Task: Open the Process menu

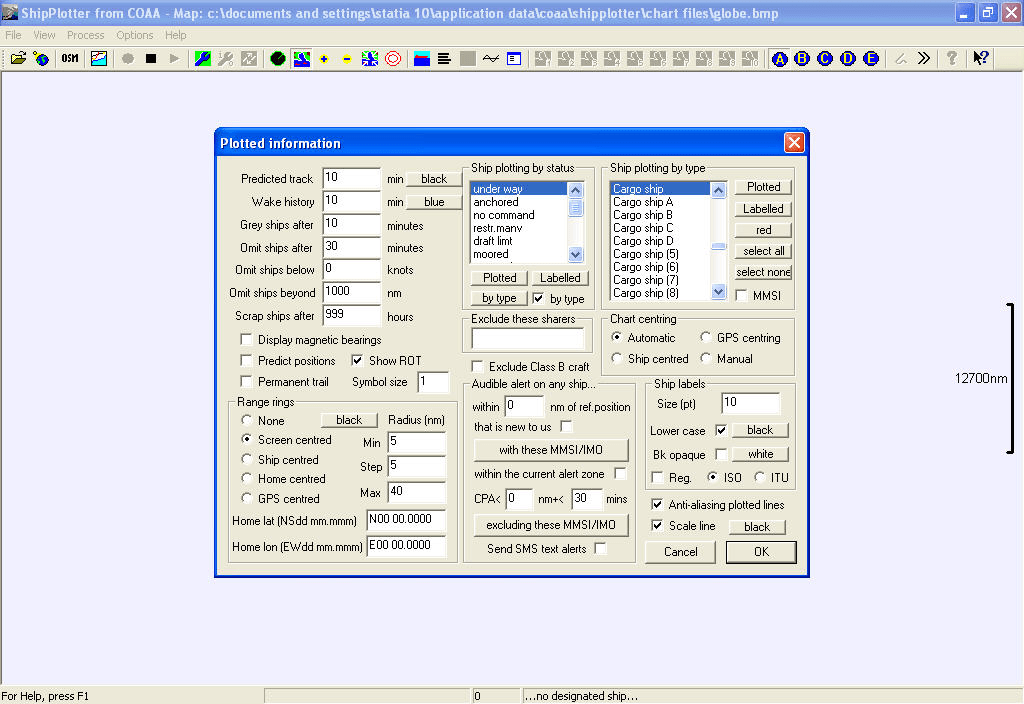Action: tap(86, 35)
